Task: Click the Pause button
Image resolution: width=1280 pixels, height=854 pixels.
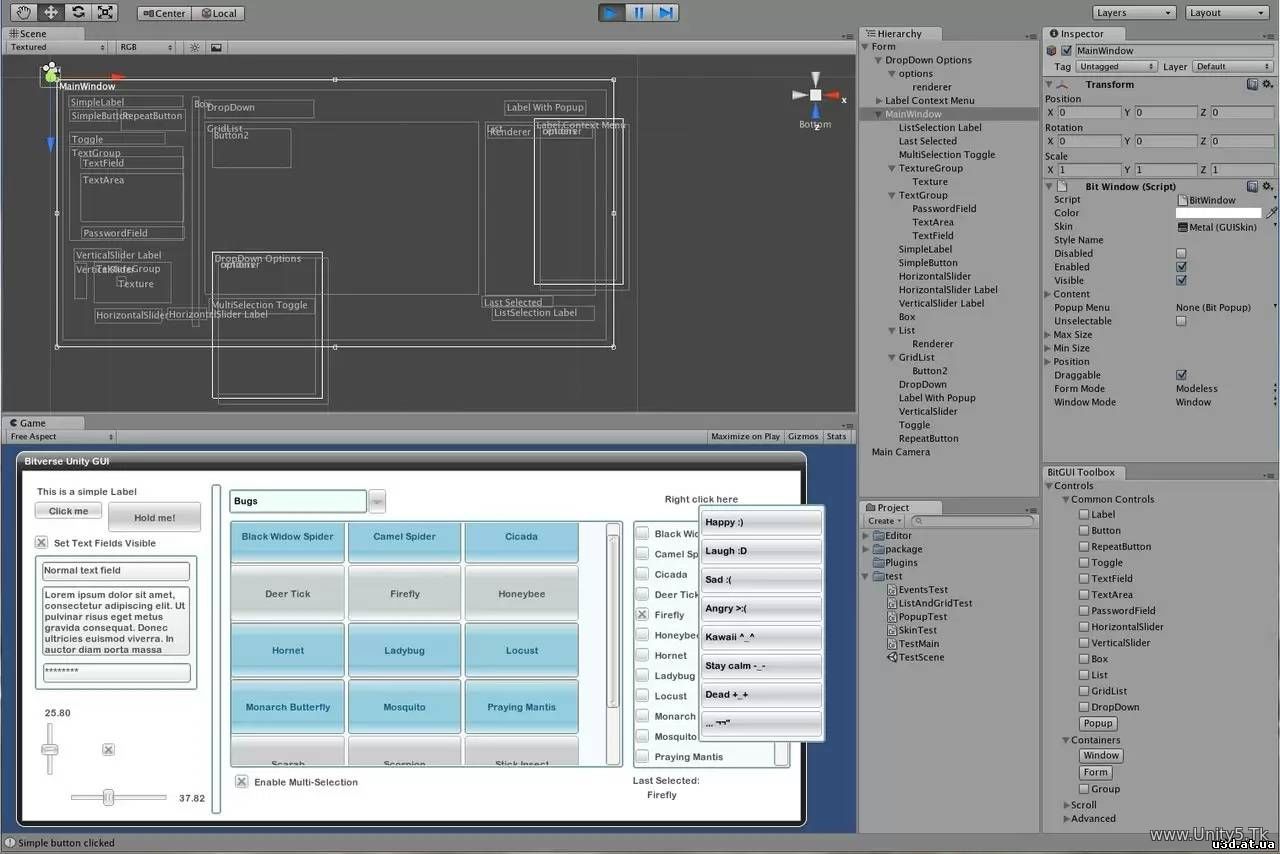Action: pos(639,13)
